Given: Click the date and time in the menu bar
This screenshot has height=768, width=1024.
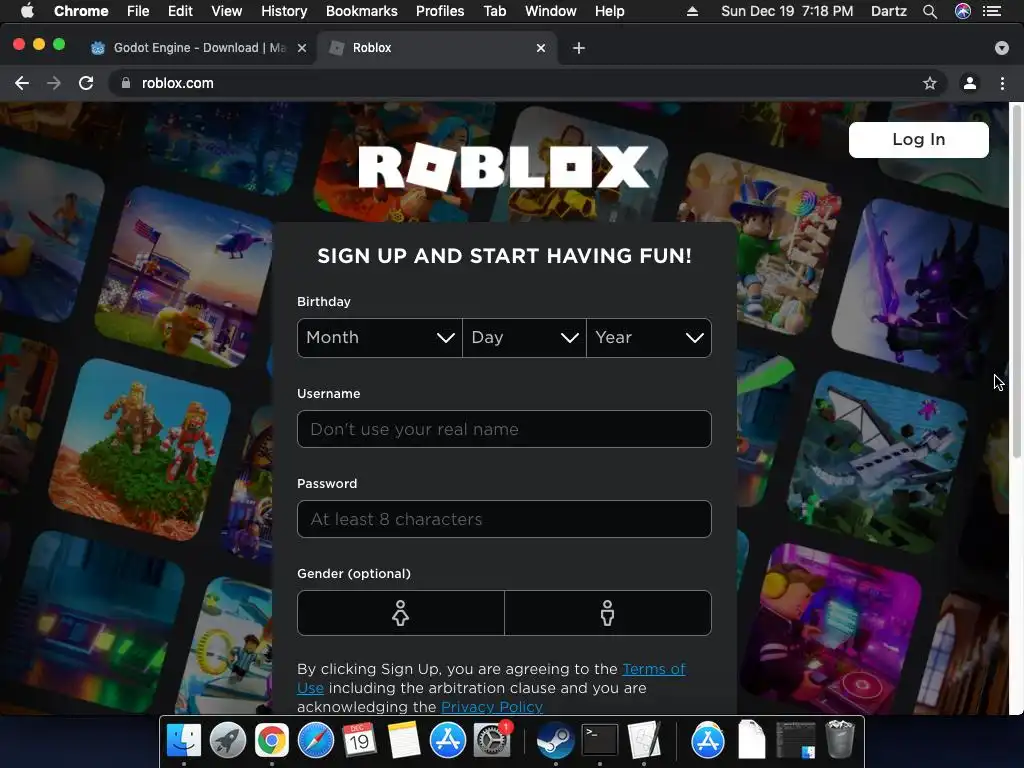Looking at the screenshot, I should 787,11.
